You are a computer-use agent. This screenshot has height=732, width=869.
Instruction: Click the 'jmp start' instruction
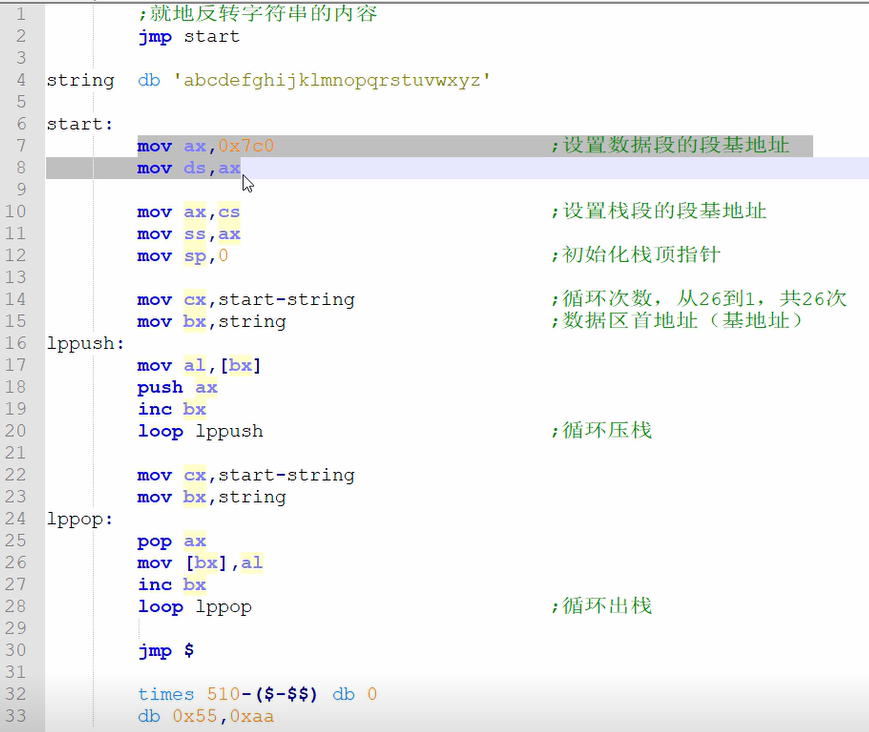[189, 37]
